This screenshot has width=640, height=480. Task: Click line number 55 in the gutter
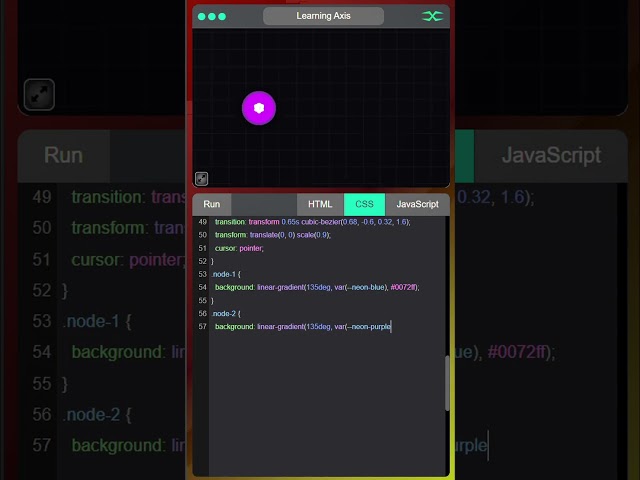click(202, 300)
